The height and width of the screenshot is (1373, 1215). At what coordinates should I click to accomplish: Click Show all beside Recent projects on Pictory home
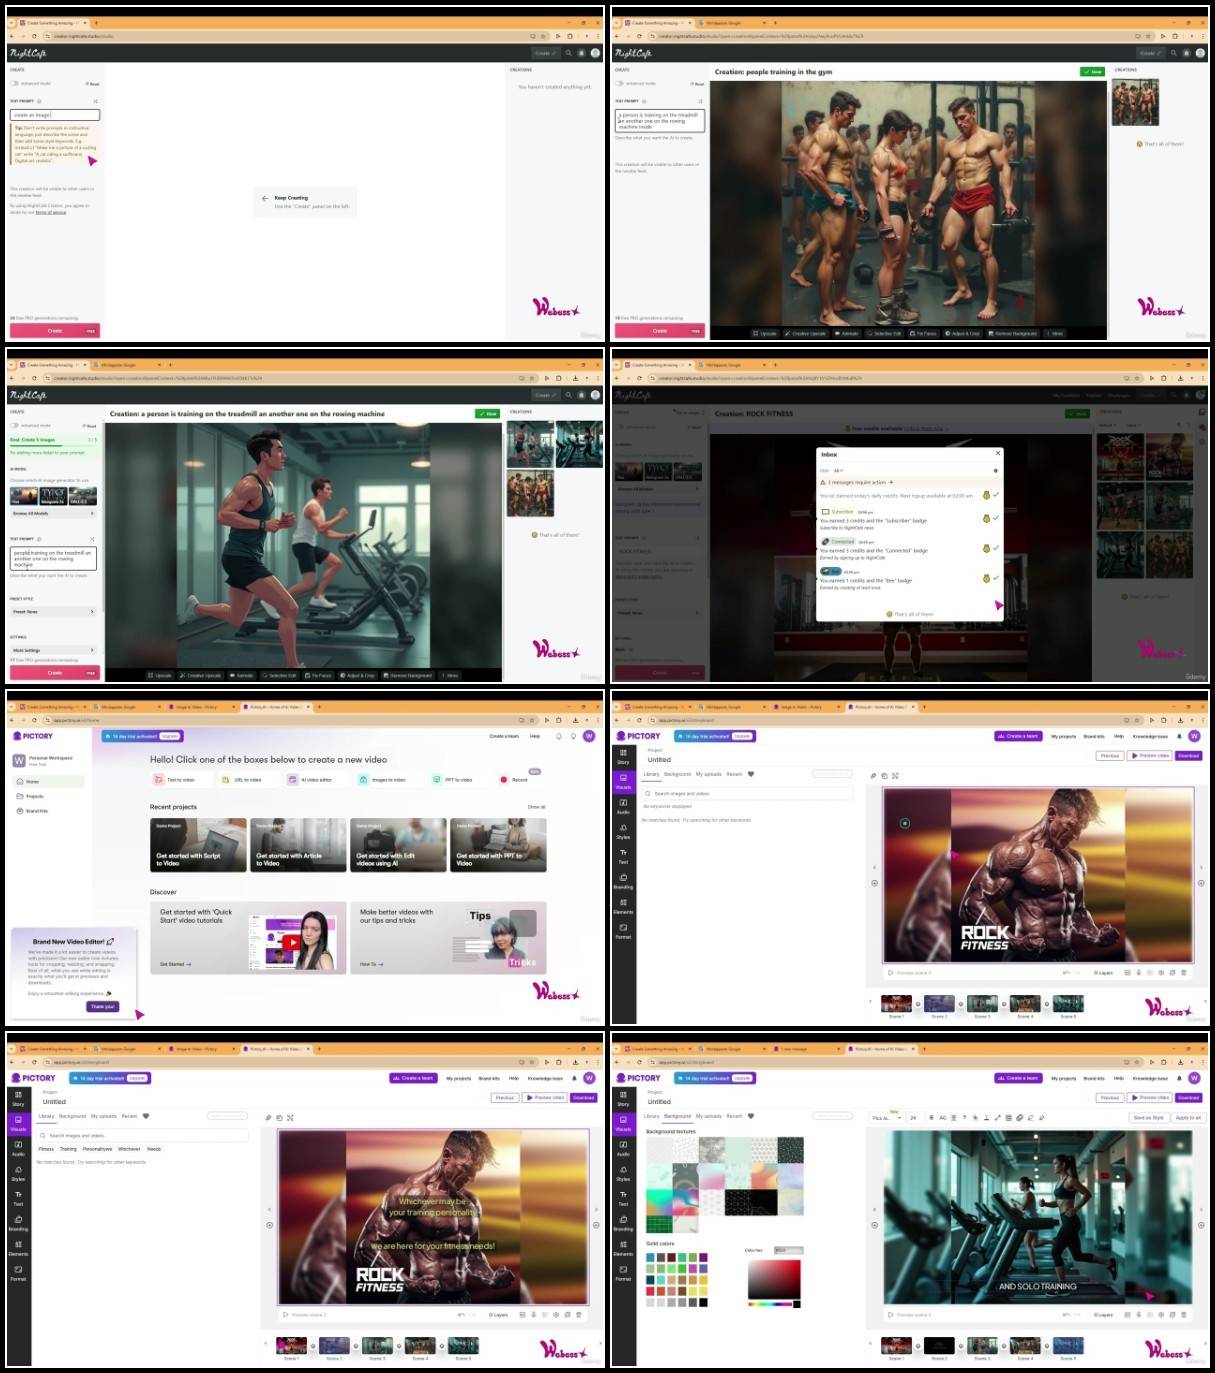(x=537, y=807)
